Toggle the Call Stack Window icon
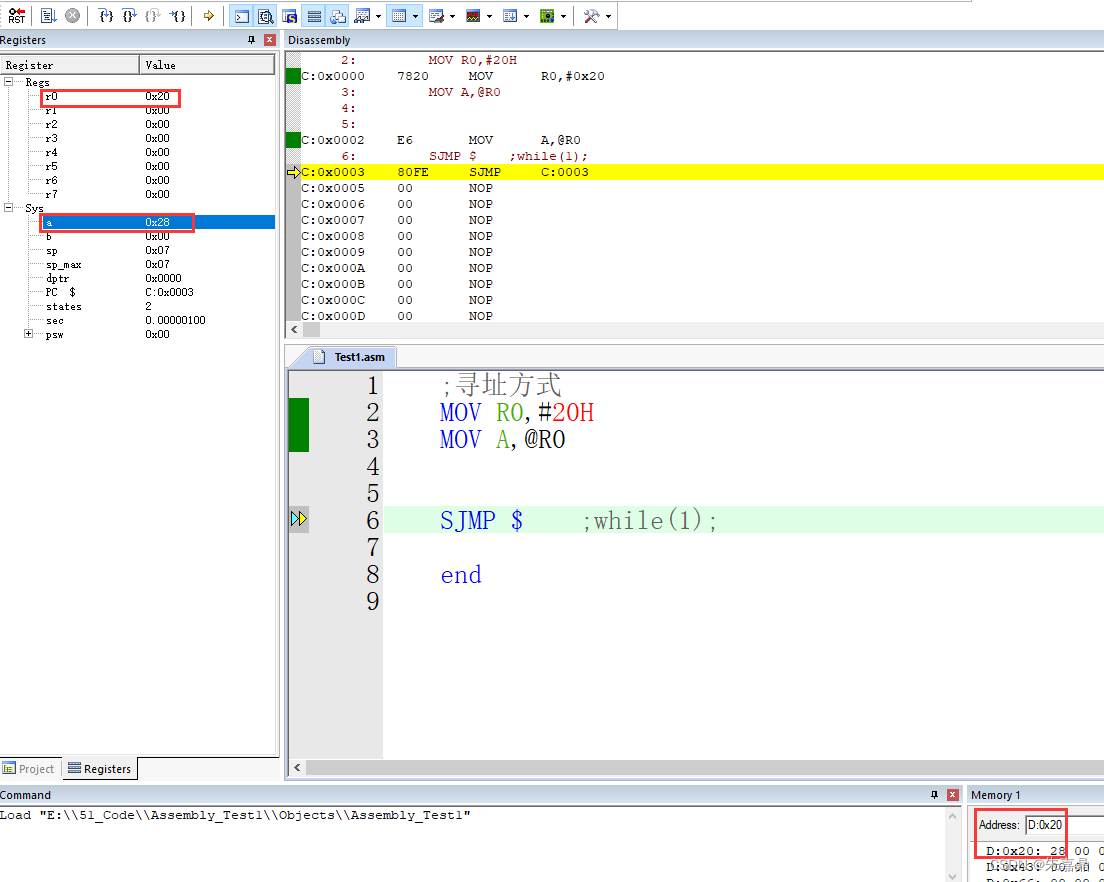 pyautogui.click(x=338, y=15)
